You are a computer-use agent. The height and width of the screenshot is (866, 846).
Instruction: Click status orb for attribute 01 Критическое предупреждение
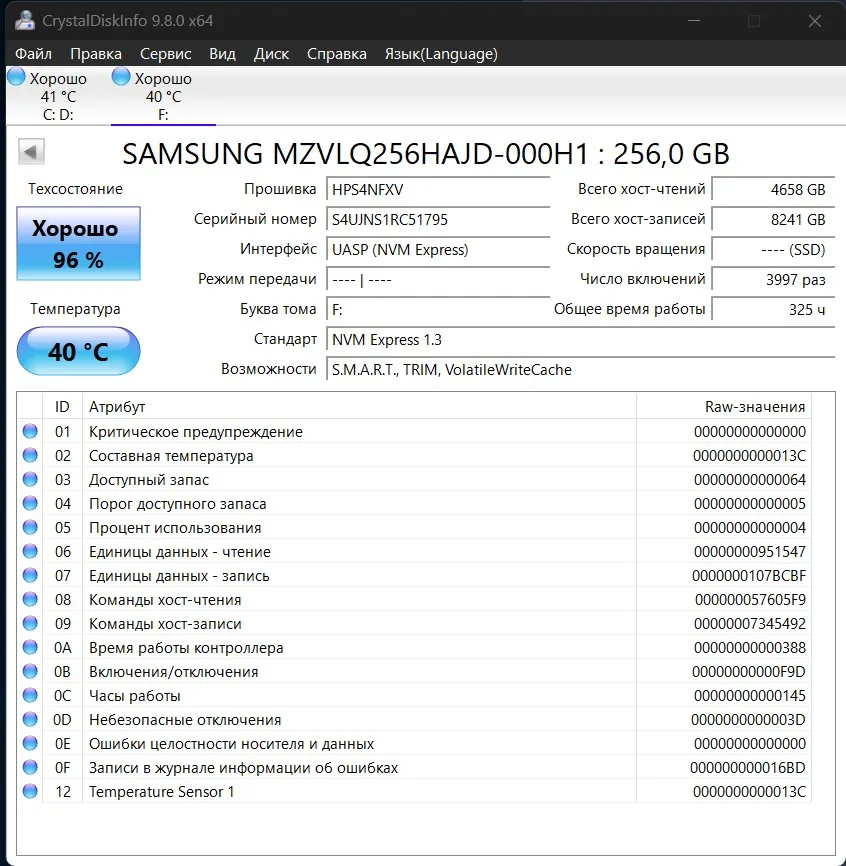point(30,431)
